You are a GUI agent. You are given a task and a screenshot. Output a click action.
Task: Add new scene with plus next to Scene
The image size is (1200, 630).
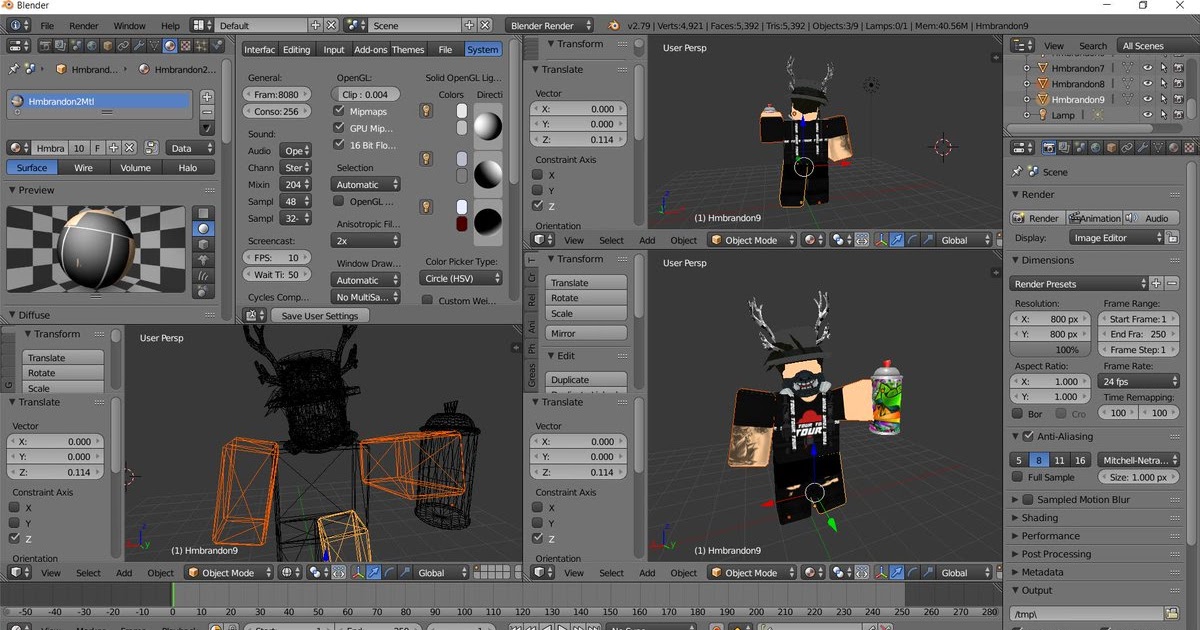click(469, 25)
